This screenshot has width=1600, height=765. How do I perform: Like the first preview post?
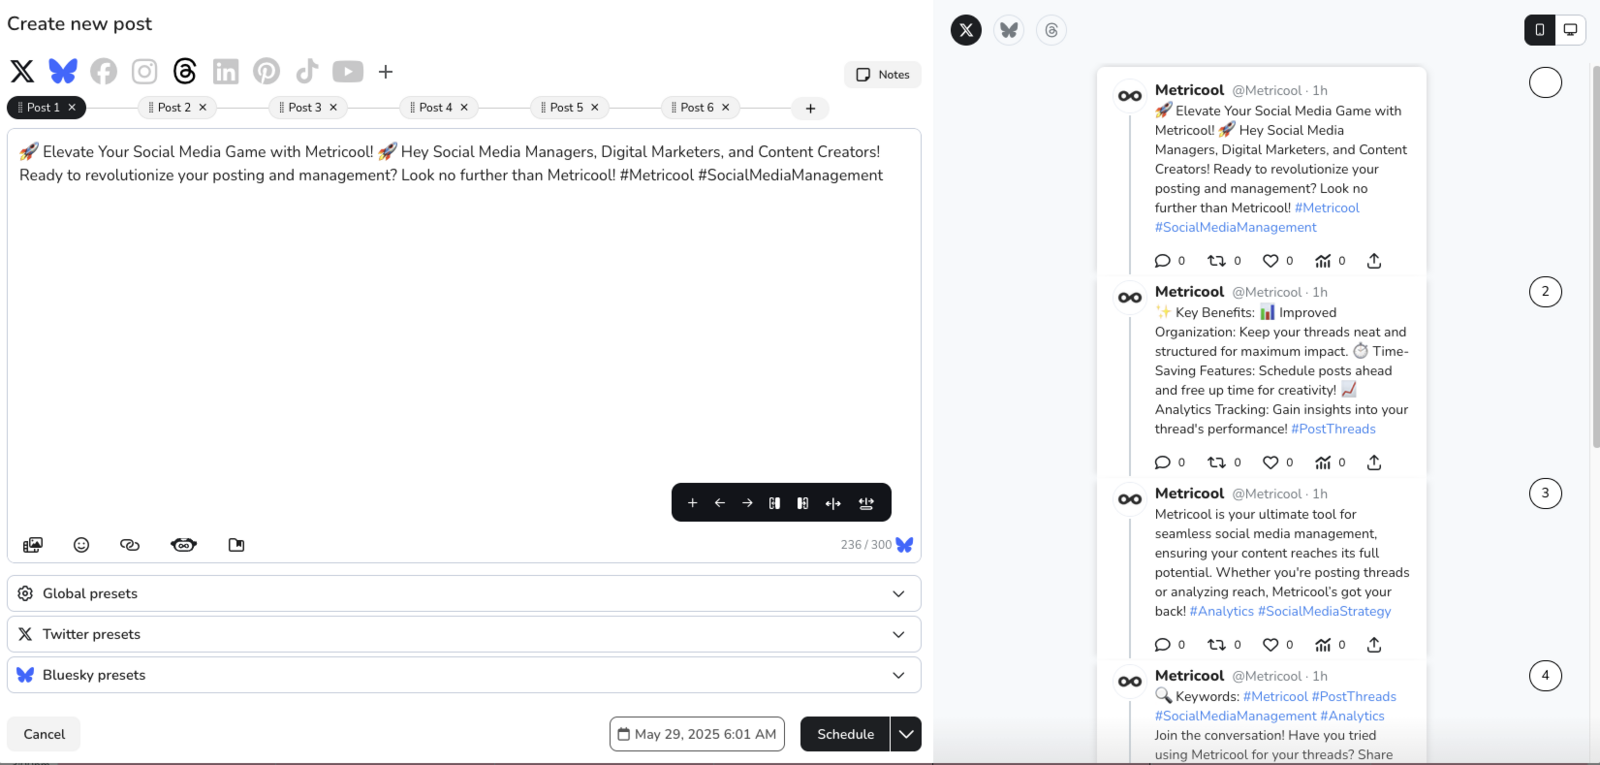tap(1270, 261)
